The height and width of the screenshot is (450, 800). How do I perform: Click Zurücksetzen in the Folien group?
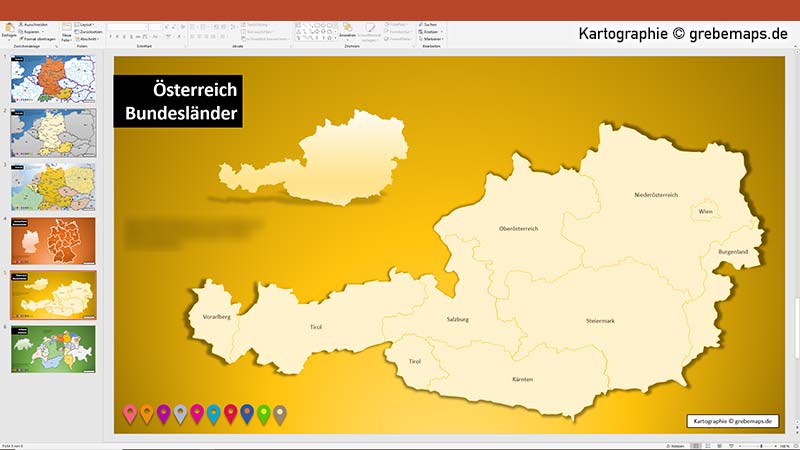point(88,32)
